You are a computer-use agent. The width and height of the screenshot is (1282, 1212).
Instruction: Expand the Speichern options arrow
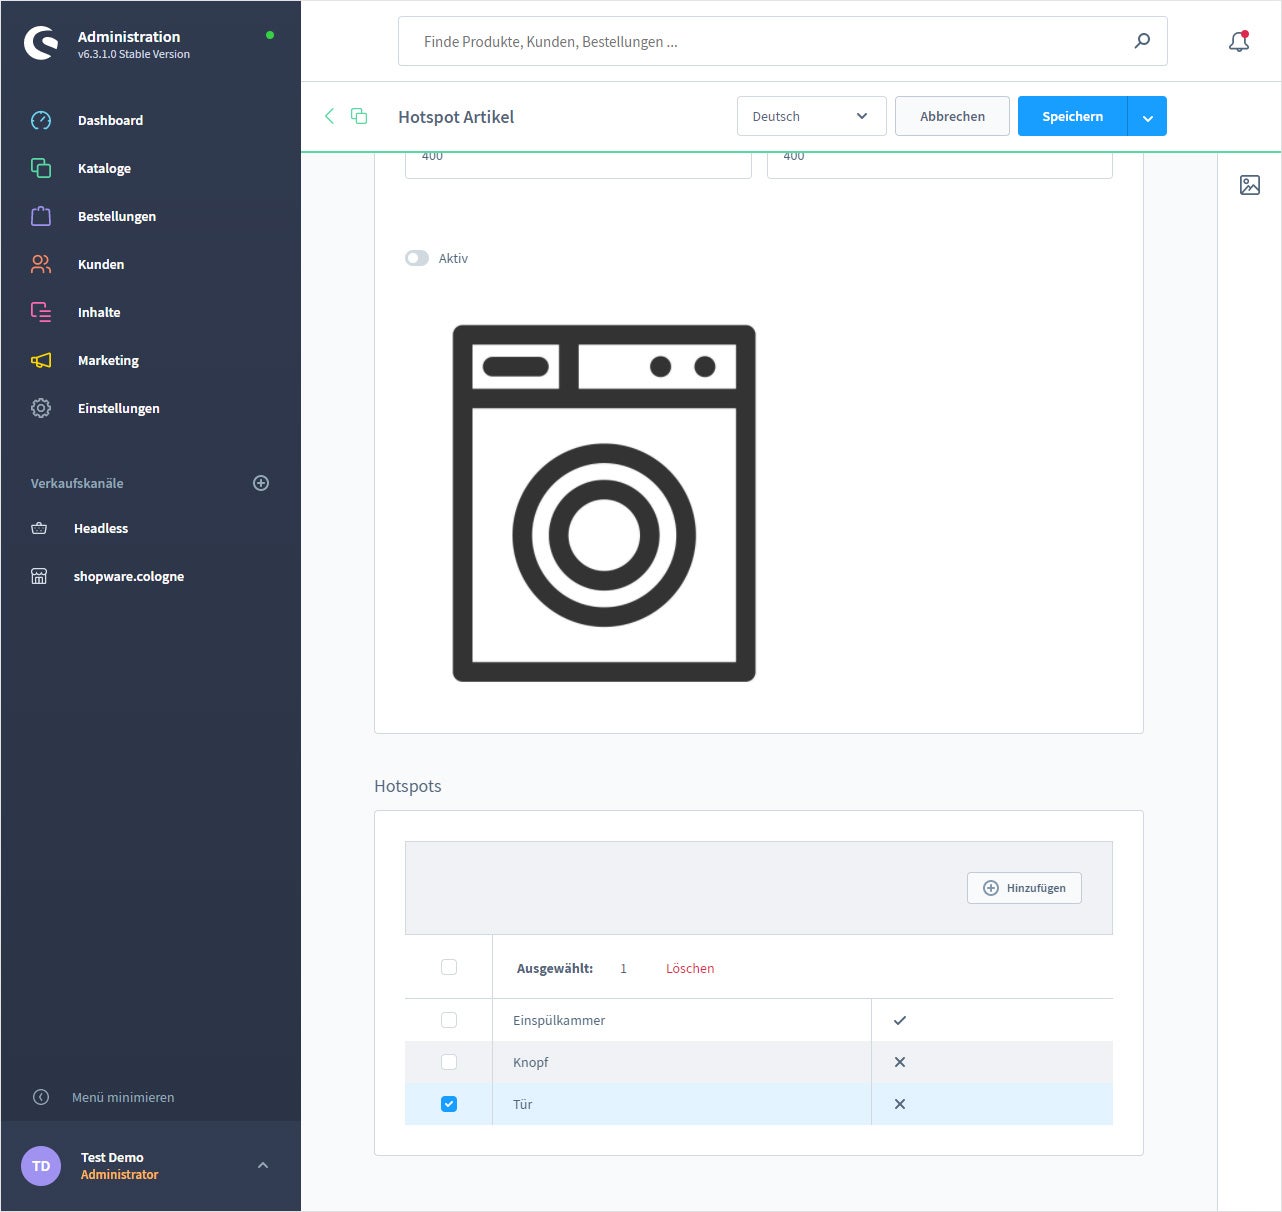(x=1147, y=116)
